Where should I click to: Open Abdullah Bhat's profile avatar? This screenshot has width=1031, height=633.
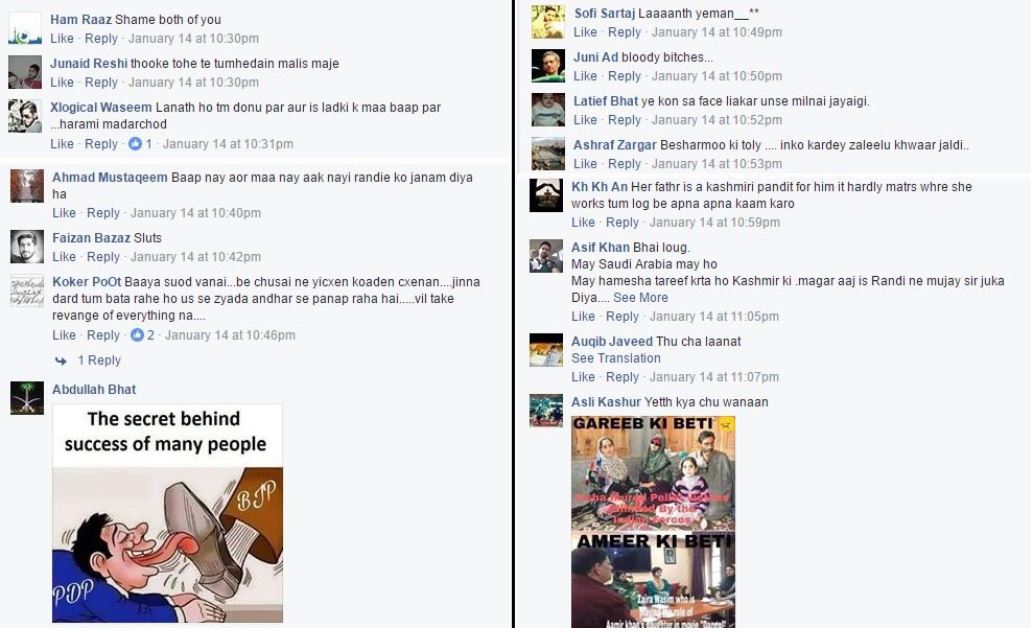(x=27, y=398)
